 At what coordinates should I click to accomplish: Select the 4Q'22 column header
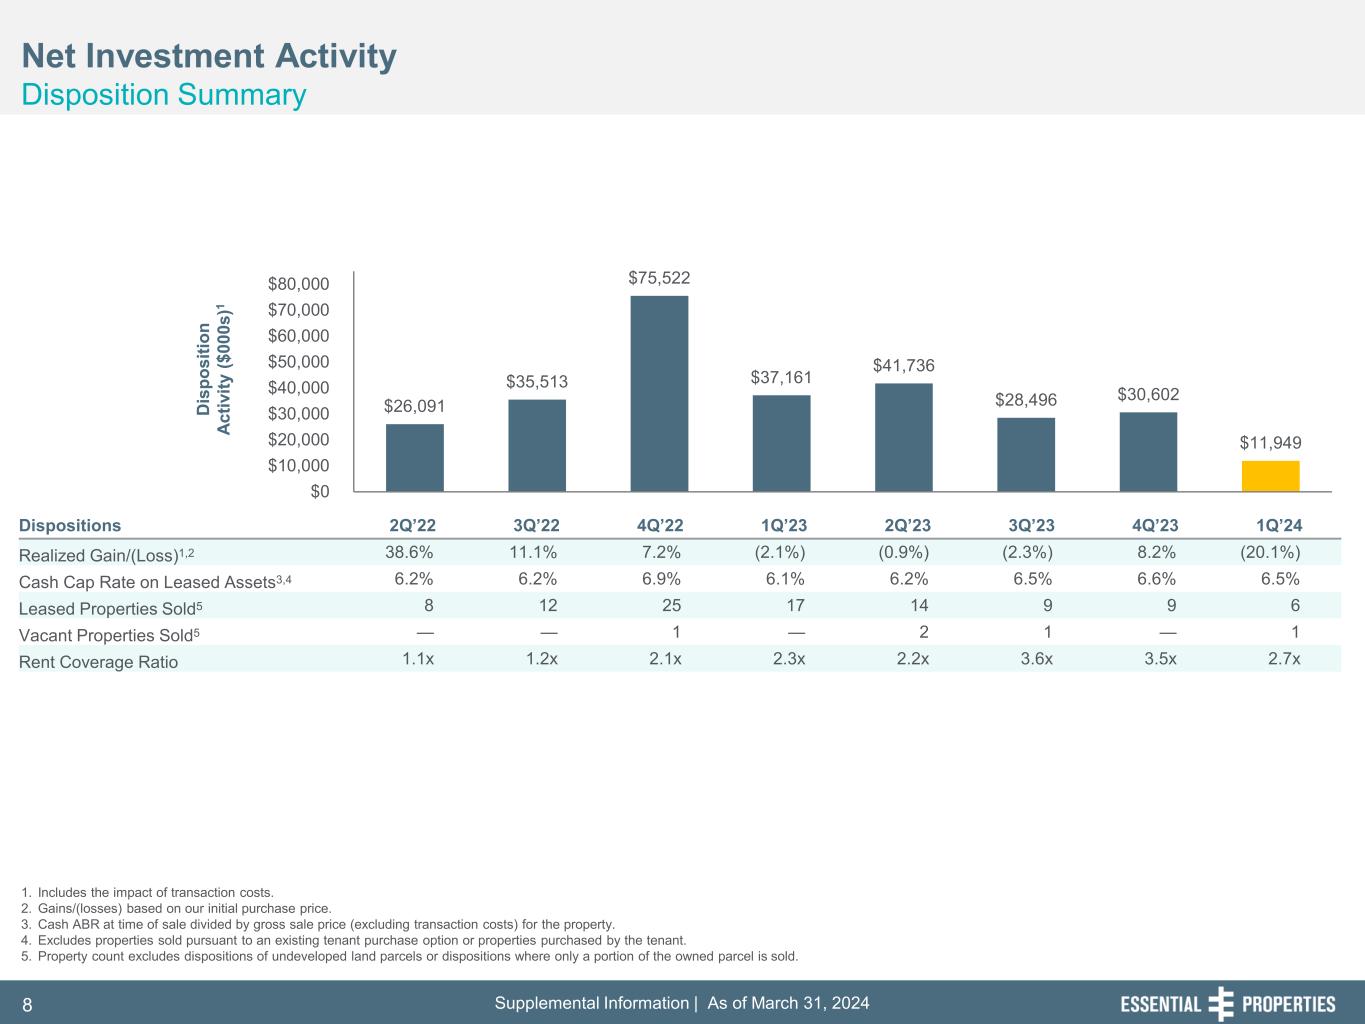click(x=658, y=525)
